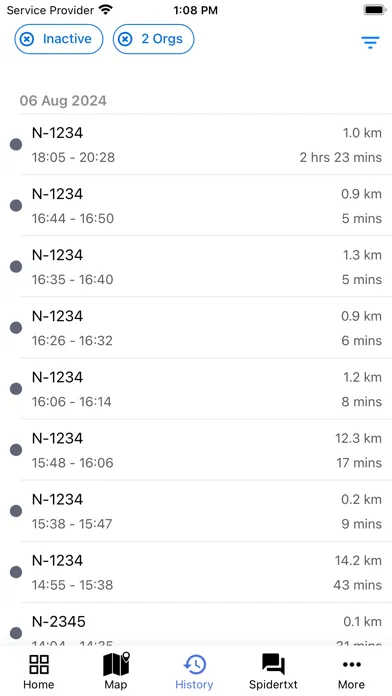The image size is (392, 696).
Task: Open the More menu
Action: (x=352, y=672)
